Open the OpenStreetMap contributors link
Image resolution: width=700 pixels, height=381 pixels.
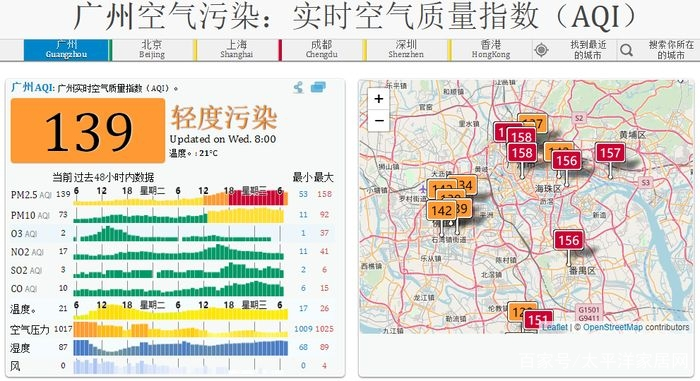pyautogui.click(x=636, y=327)
